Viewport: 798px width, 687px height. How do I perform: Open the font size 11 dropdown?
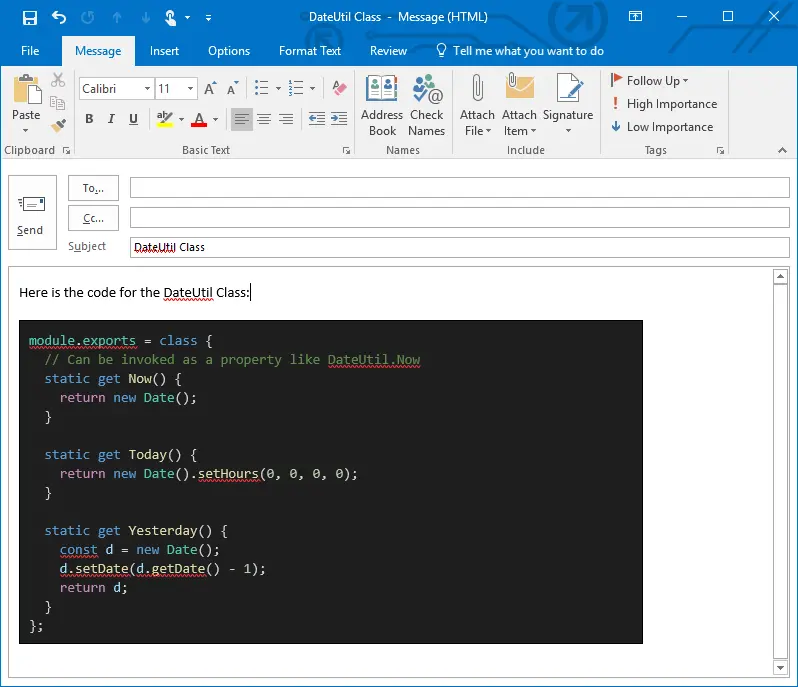coord(190,89)
